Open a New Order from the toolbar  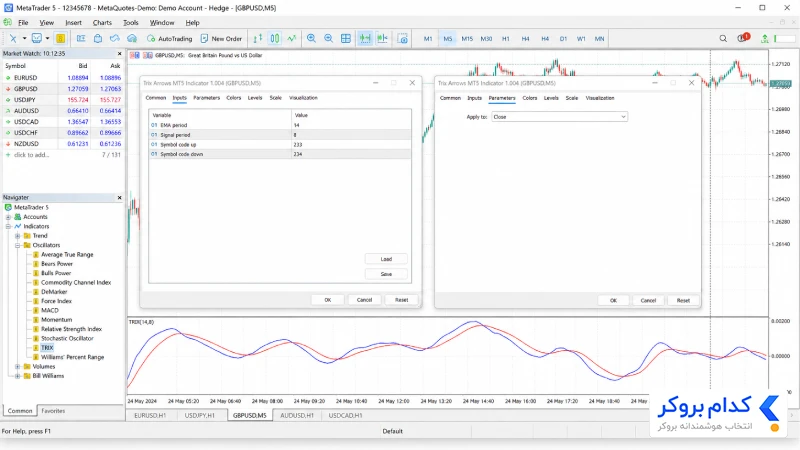pyautogui.click(x=221, y=39)
